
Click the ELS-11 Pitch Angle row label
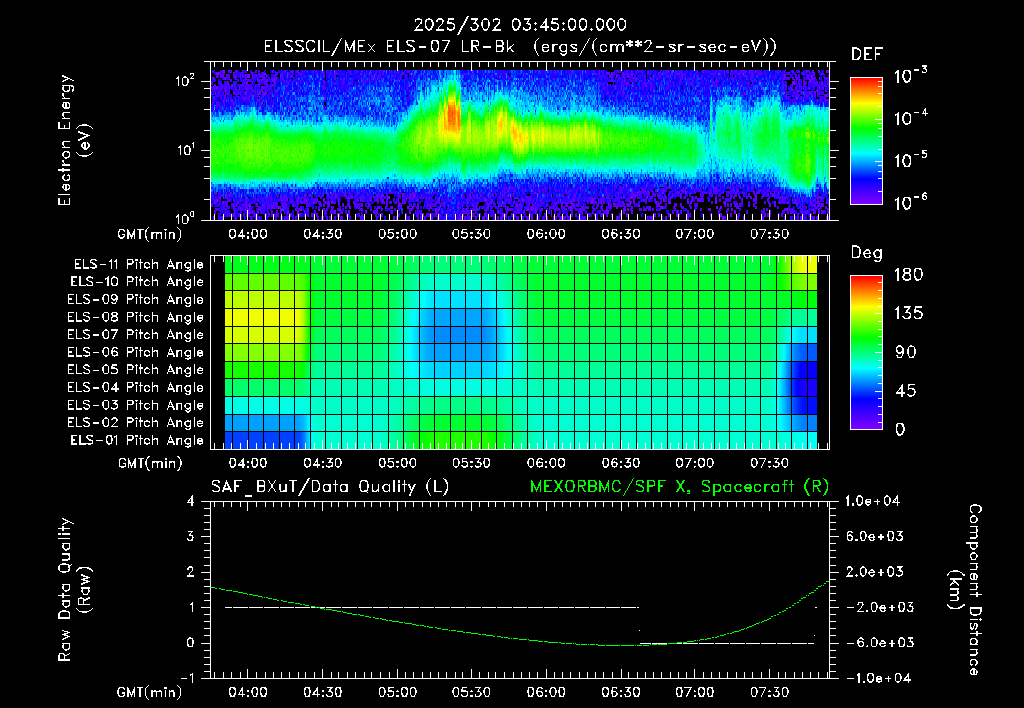point(138,265)
